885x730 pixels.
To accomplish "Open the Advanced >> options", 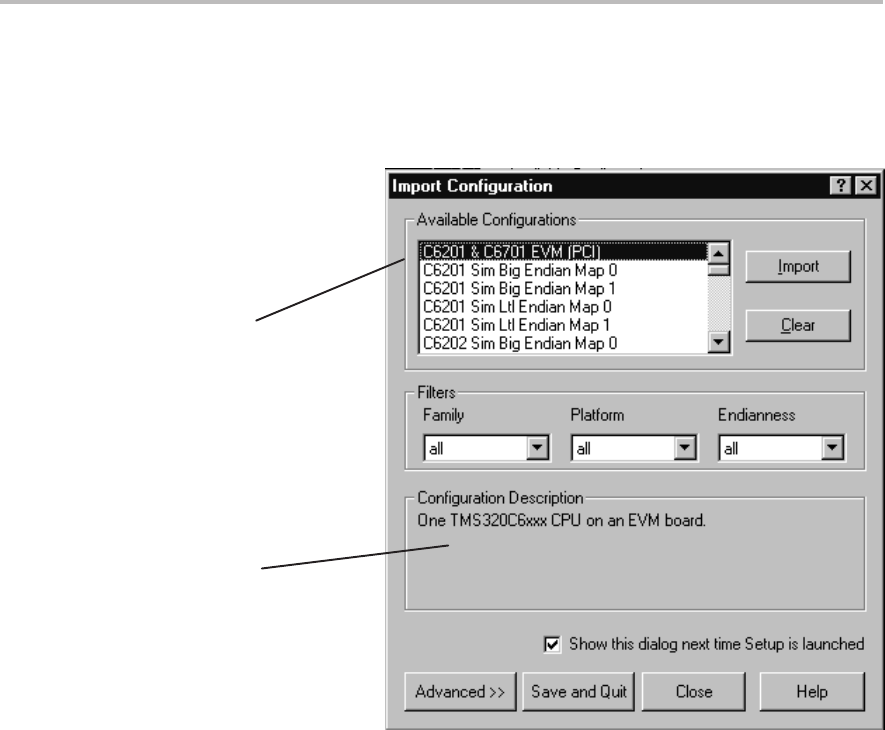I will (x=460, y=692).
